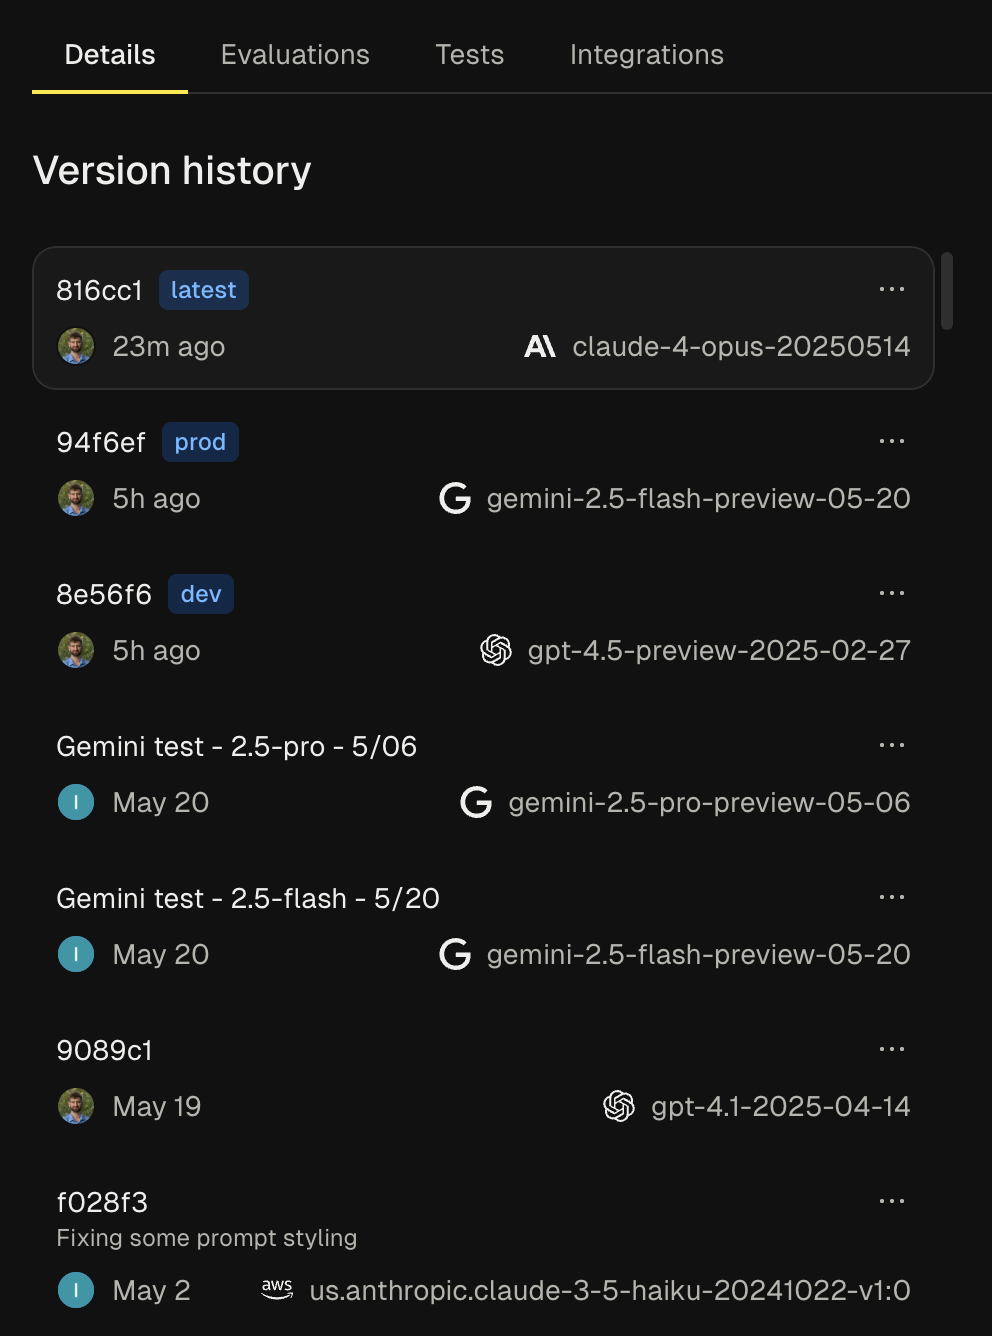This screenshot has height=1336, width=992.
Task: Open the Integrations tab
Action: [646, 54]
